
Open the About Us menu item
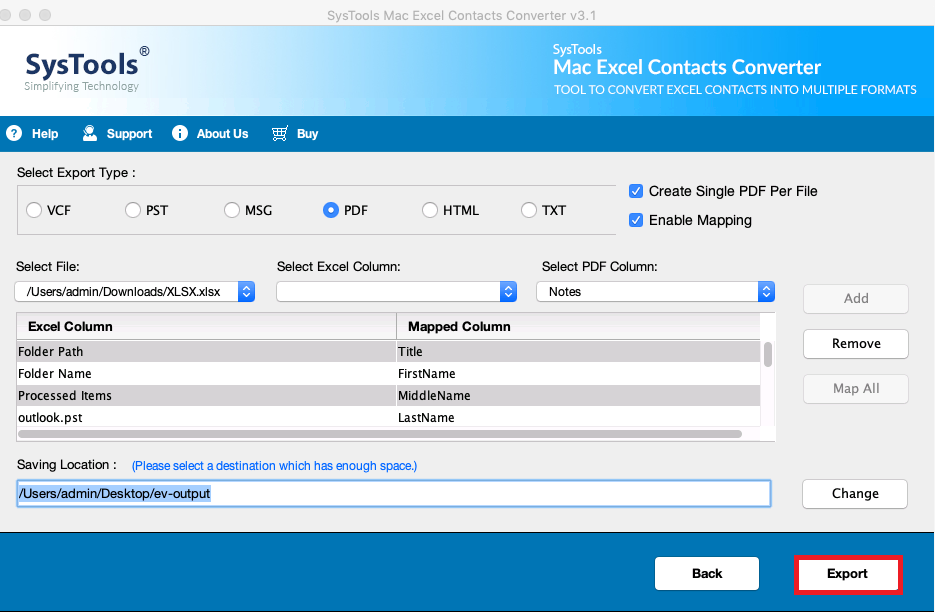[x=222, y=134]
